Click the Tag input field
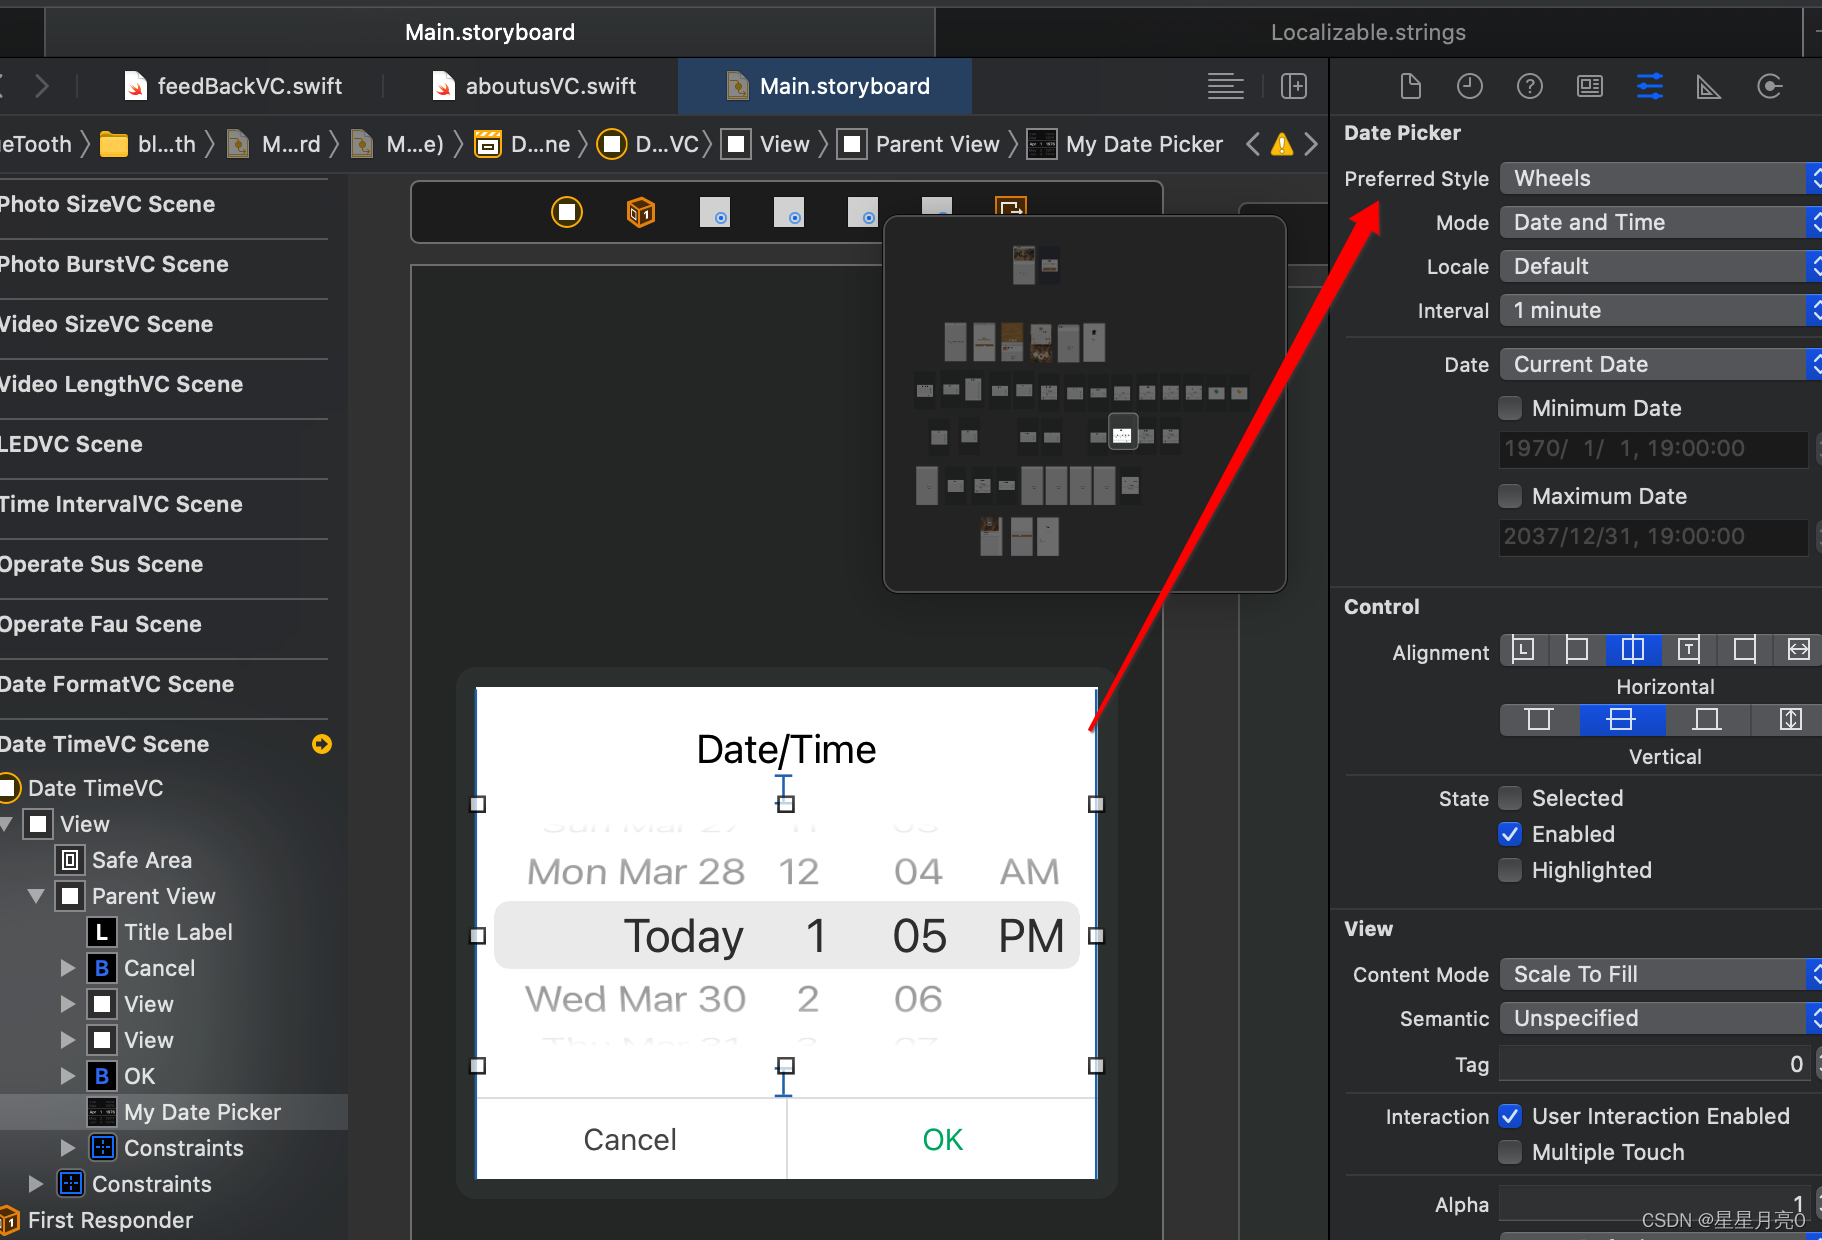The image size is (1822, 1240). (1655, 1064)
